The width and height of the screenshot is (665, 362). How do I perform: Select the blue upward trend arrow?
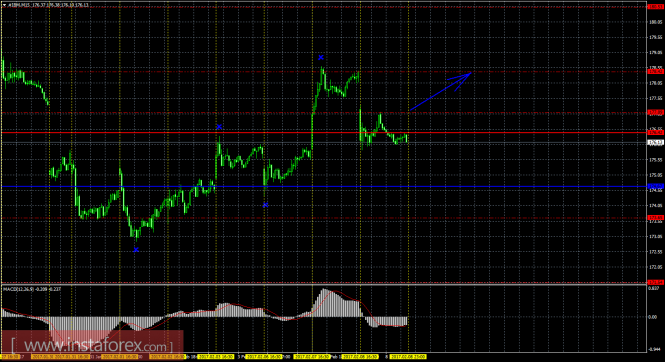[x=440, y=91]
